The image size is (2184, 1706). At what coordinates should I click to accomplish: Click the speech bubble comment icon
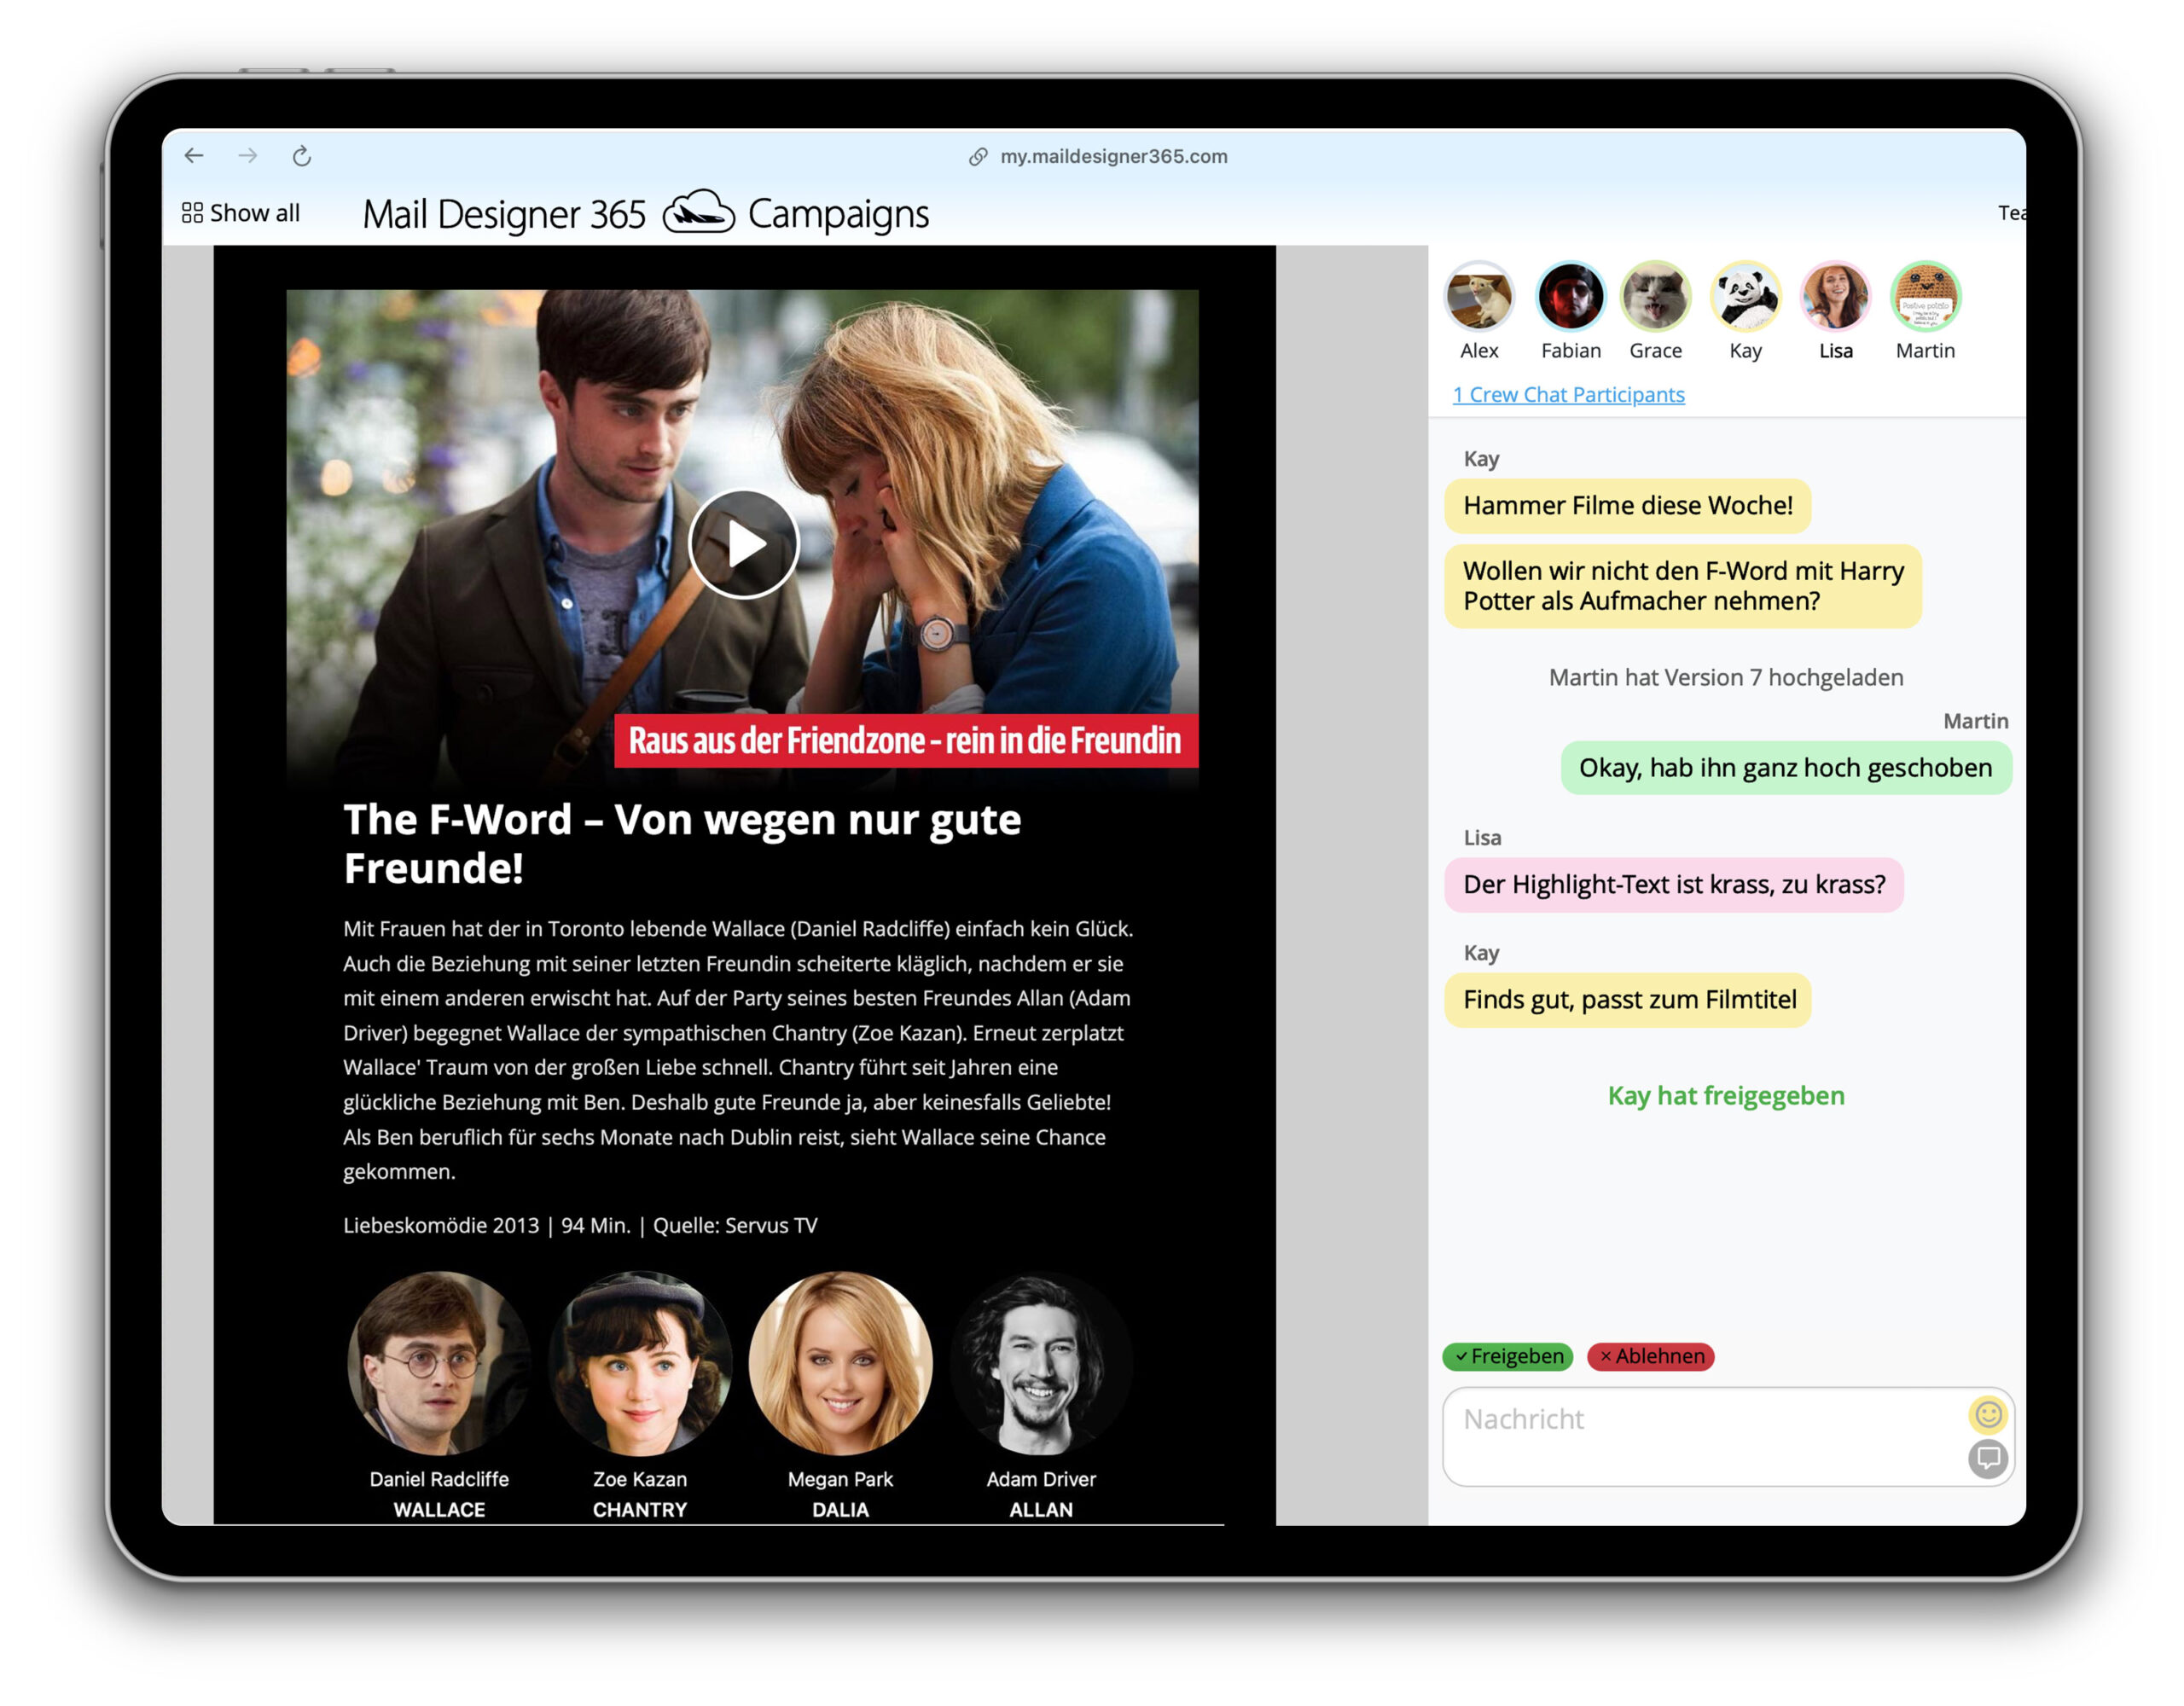(x=1987, y=1459)
